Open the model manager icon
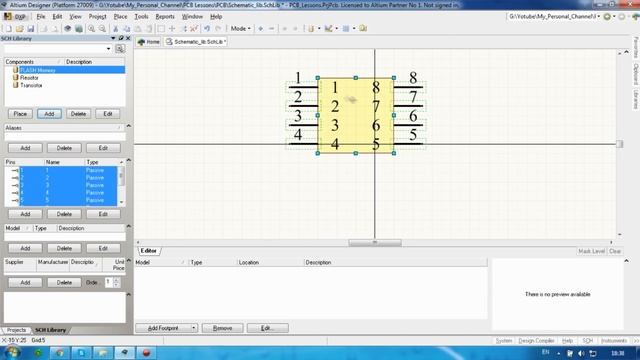The image size is (640, 360). pyautogui.click(x=363, y=29)
